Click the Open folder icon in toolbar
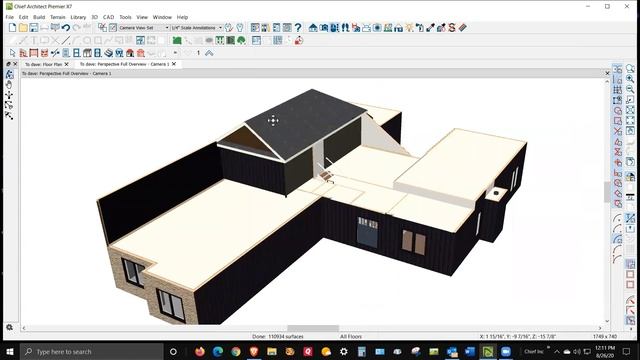 (23, 28)
